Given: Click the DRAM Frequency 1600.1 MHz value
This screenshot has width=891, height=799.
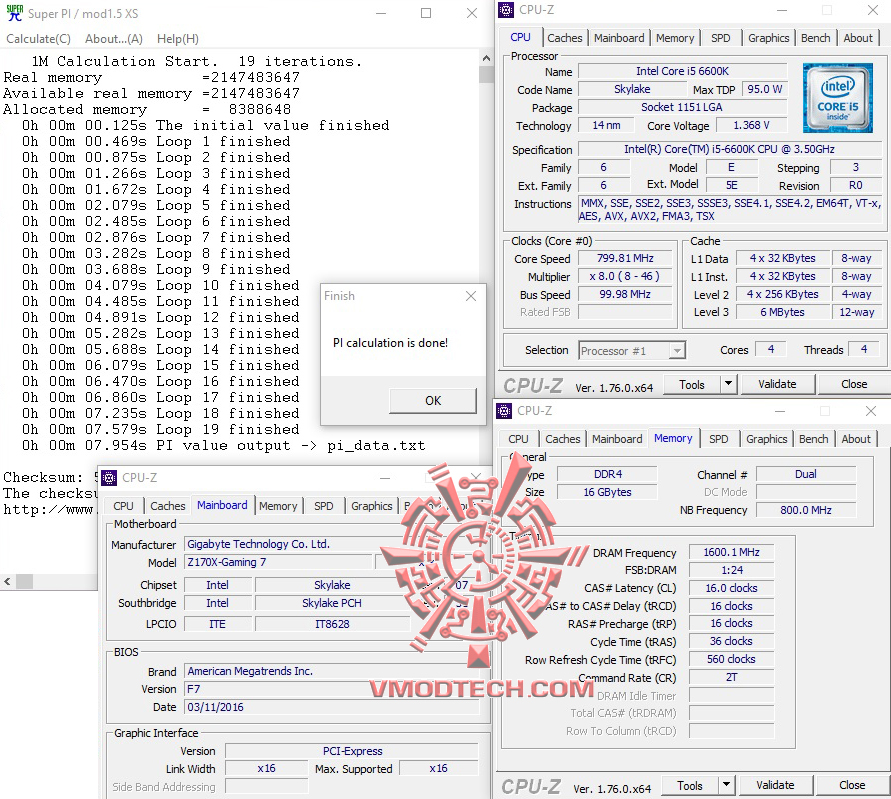Looking at the screenshot, I should click(x=731, y=552).
